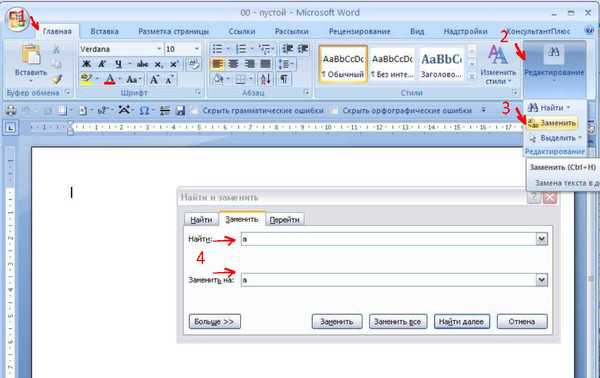This screenshot has width=600, height=378.
Task: Toggle Скрыть грамматические ошибки option
Action: tap(259, 111)
